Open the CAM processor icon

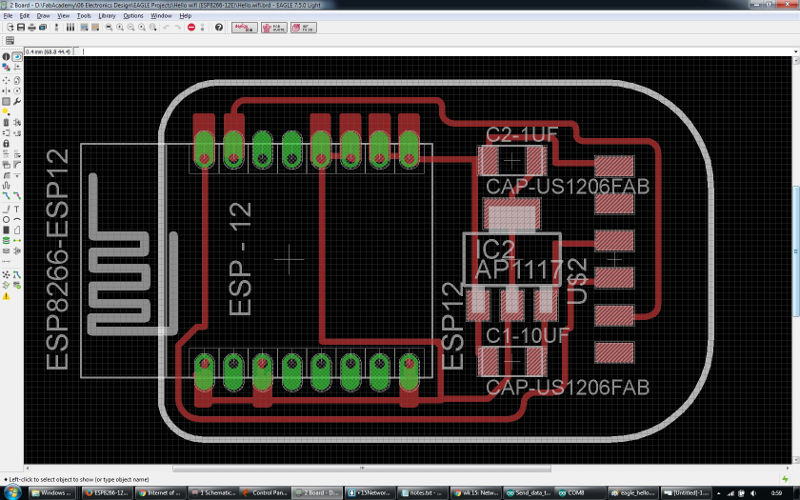pos(42,27)
